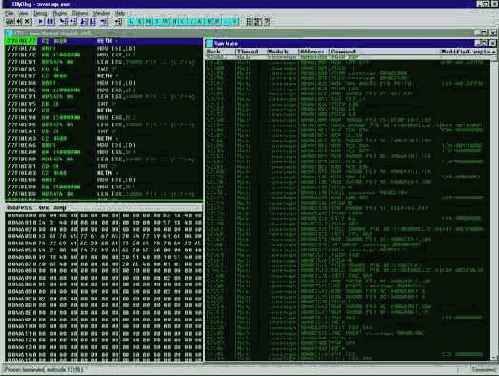Restart program with the rewind icon

(x=19, y=22)
